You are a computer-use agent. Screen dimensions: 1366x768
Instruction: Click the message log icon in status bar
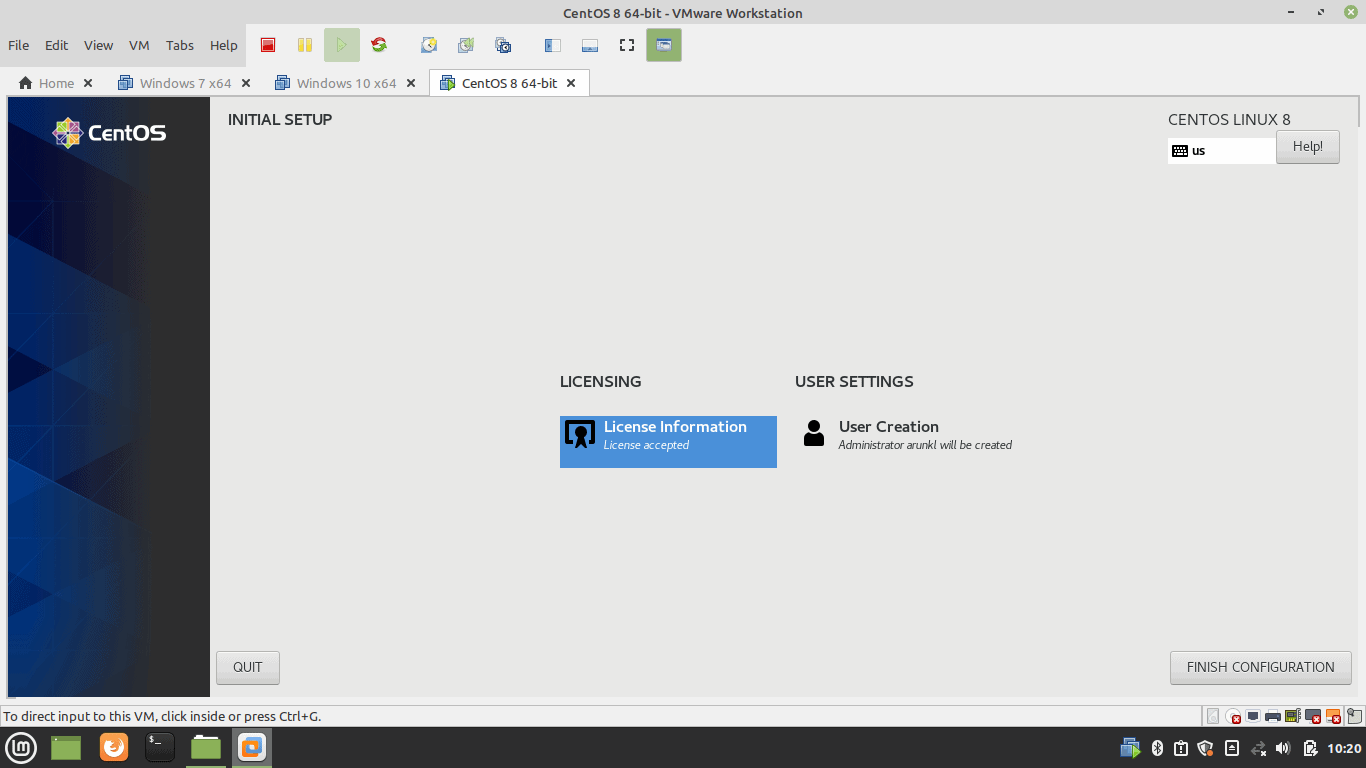click(x=1354, y=716)
